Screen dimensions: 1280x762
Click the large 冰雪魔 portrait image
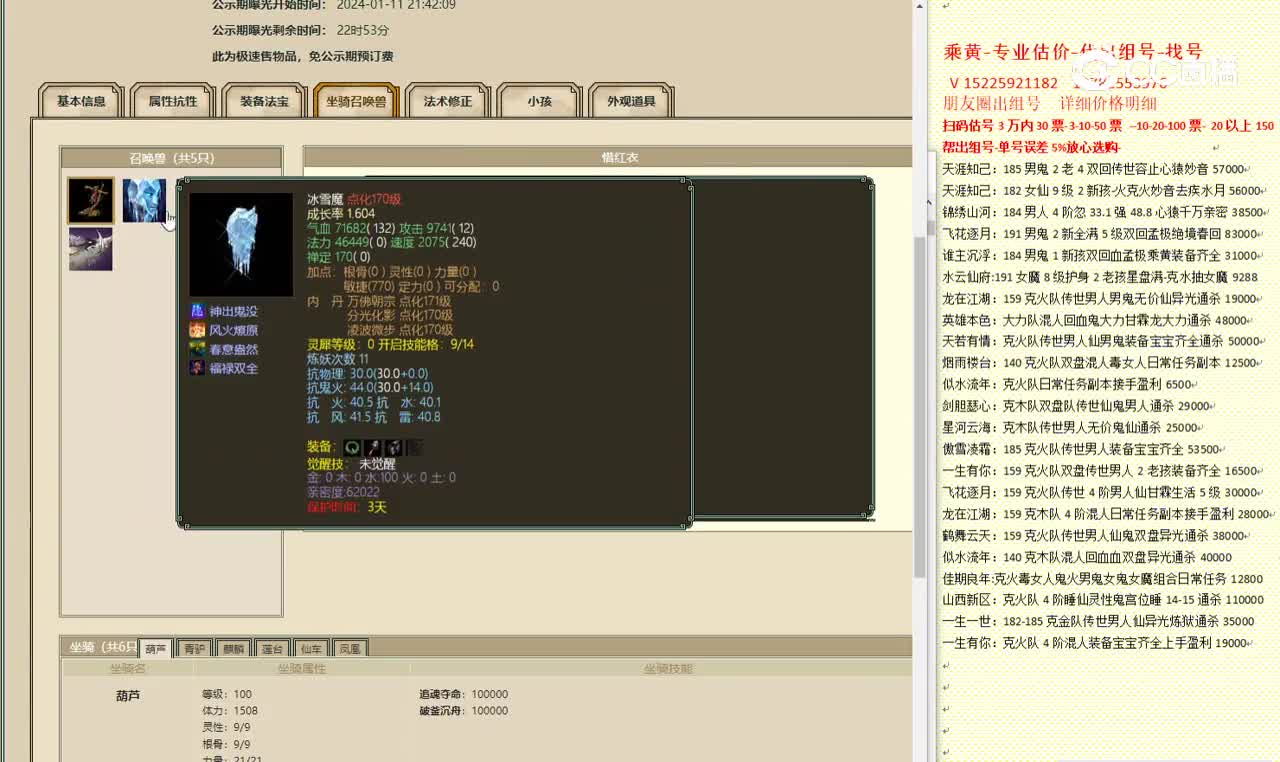point(241,244)
